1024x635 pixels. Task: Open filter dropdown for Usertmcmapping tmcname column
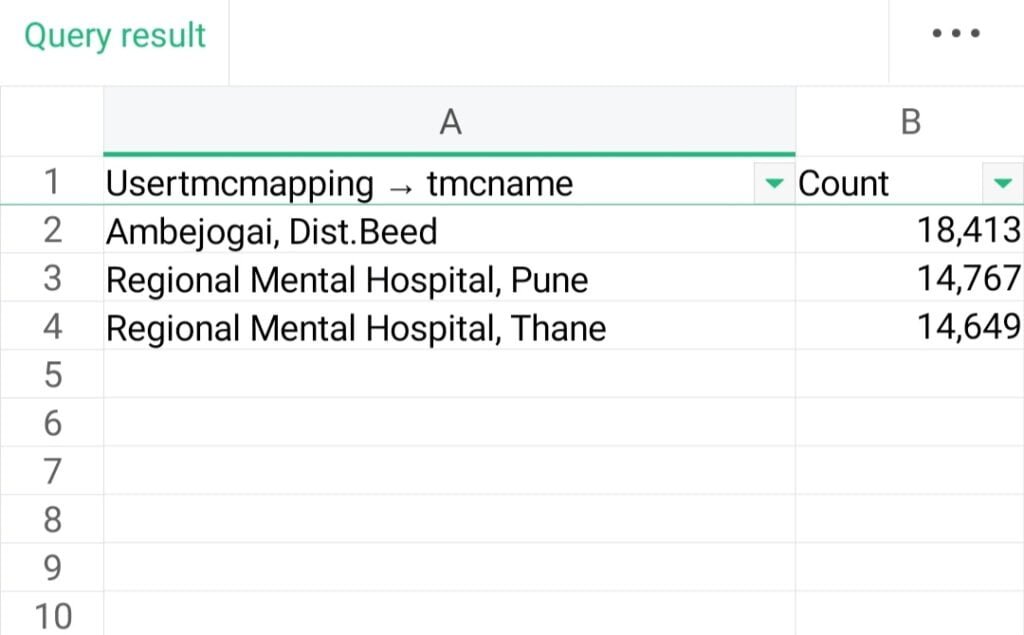tap(774, 184)
